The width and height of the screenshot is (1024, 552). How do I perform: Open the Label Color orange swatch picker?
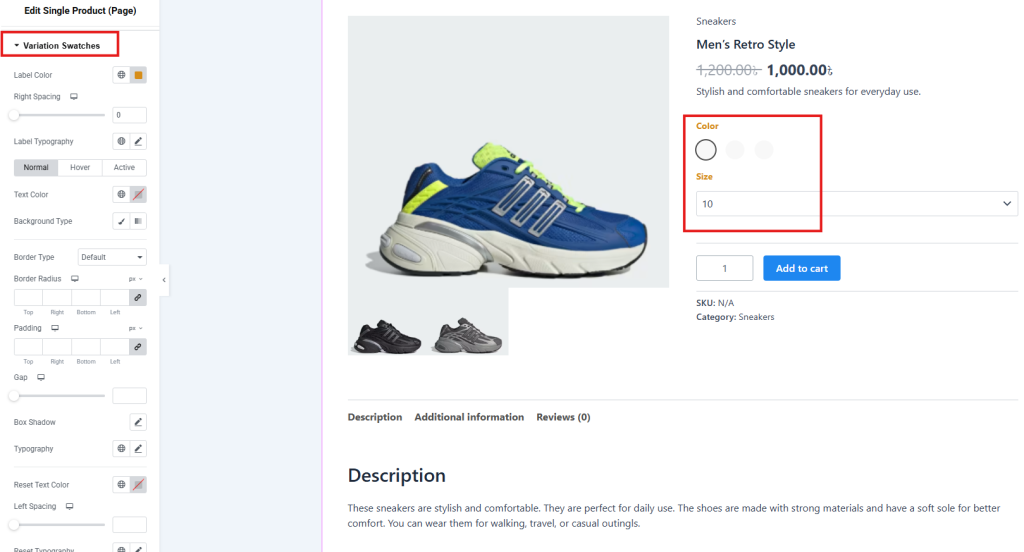coord(138,75)
